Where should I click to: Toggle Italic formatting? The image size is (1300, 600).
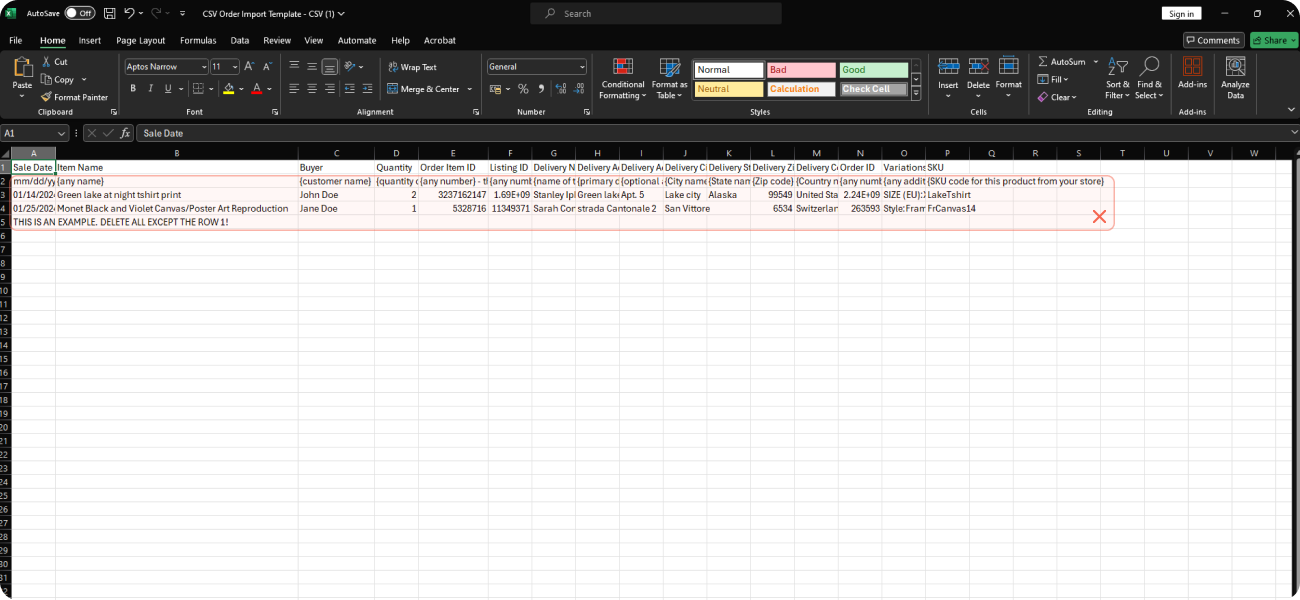click(x=151, y=89)
